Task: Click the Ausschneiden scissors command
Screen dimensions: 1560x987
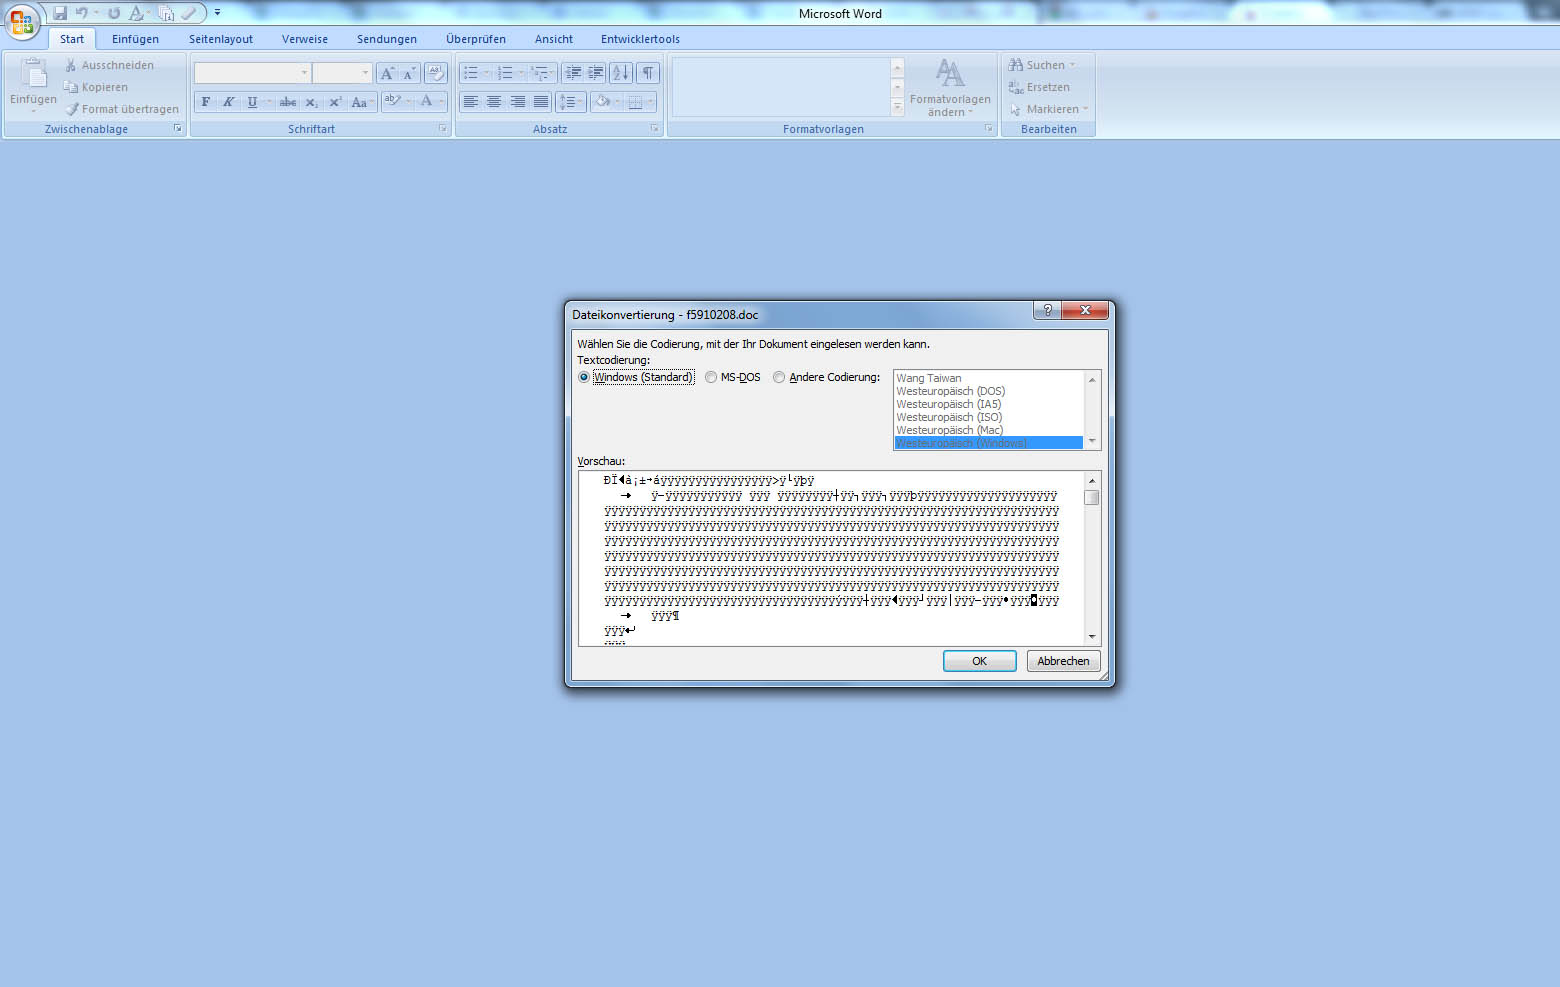Action: point(109,65)
